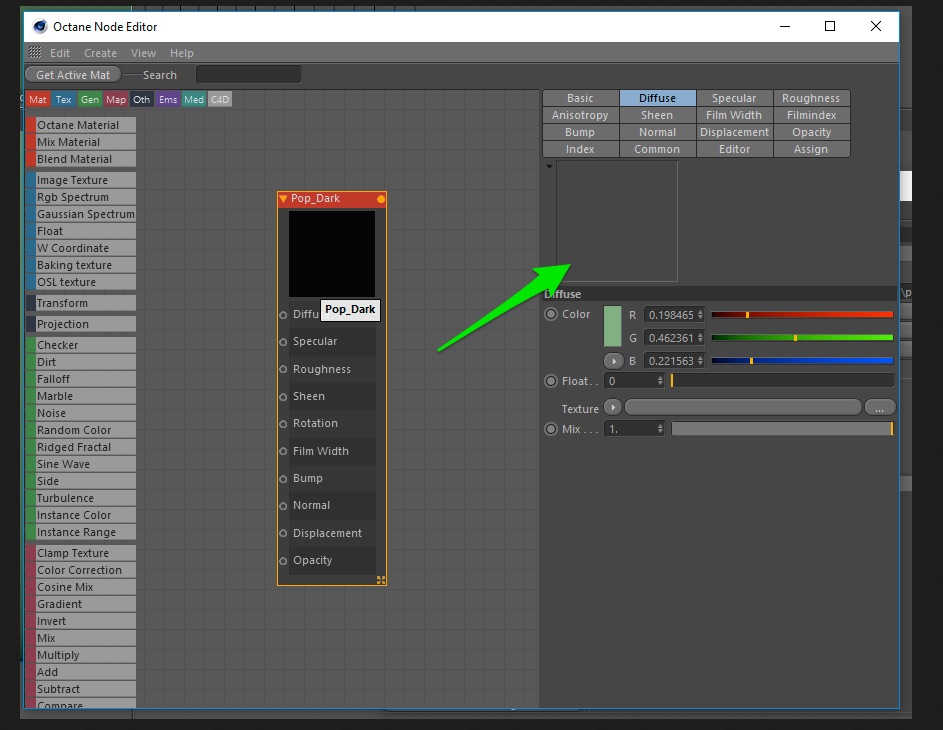Click the green diffuse color swatch

[x=612, y=326]
